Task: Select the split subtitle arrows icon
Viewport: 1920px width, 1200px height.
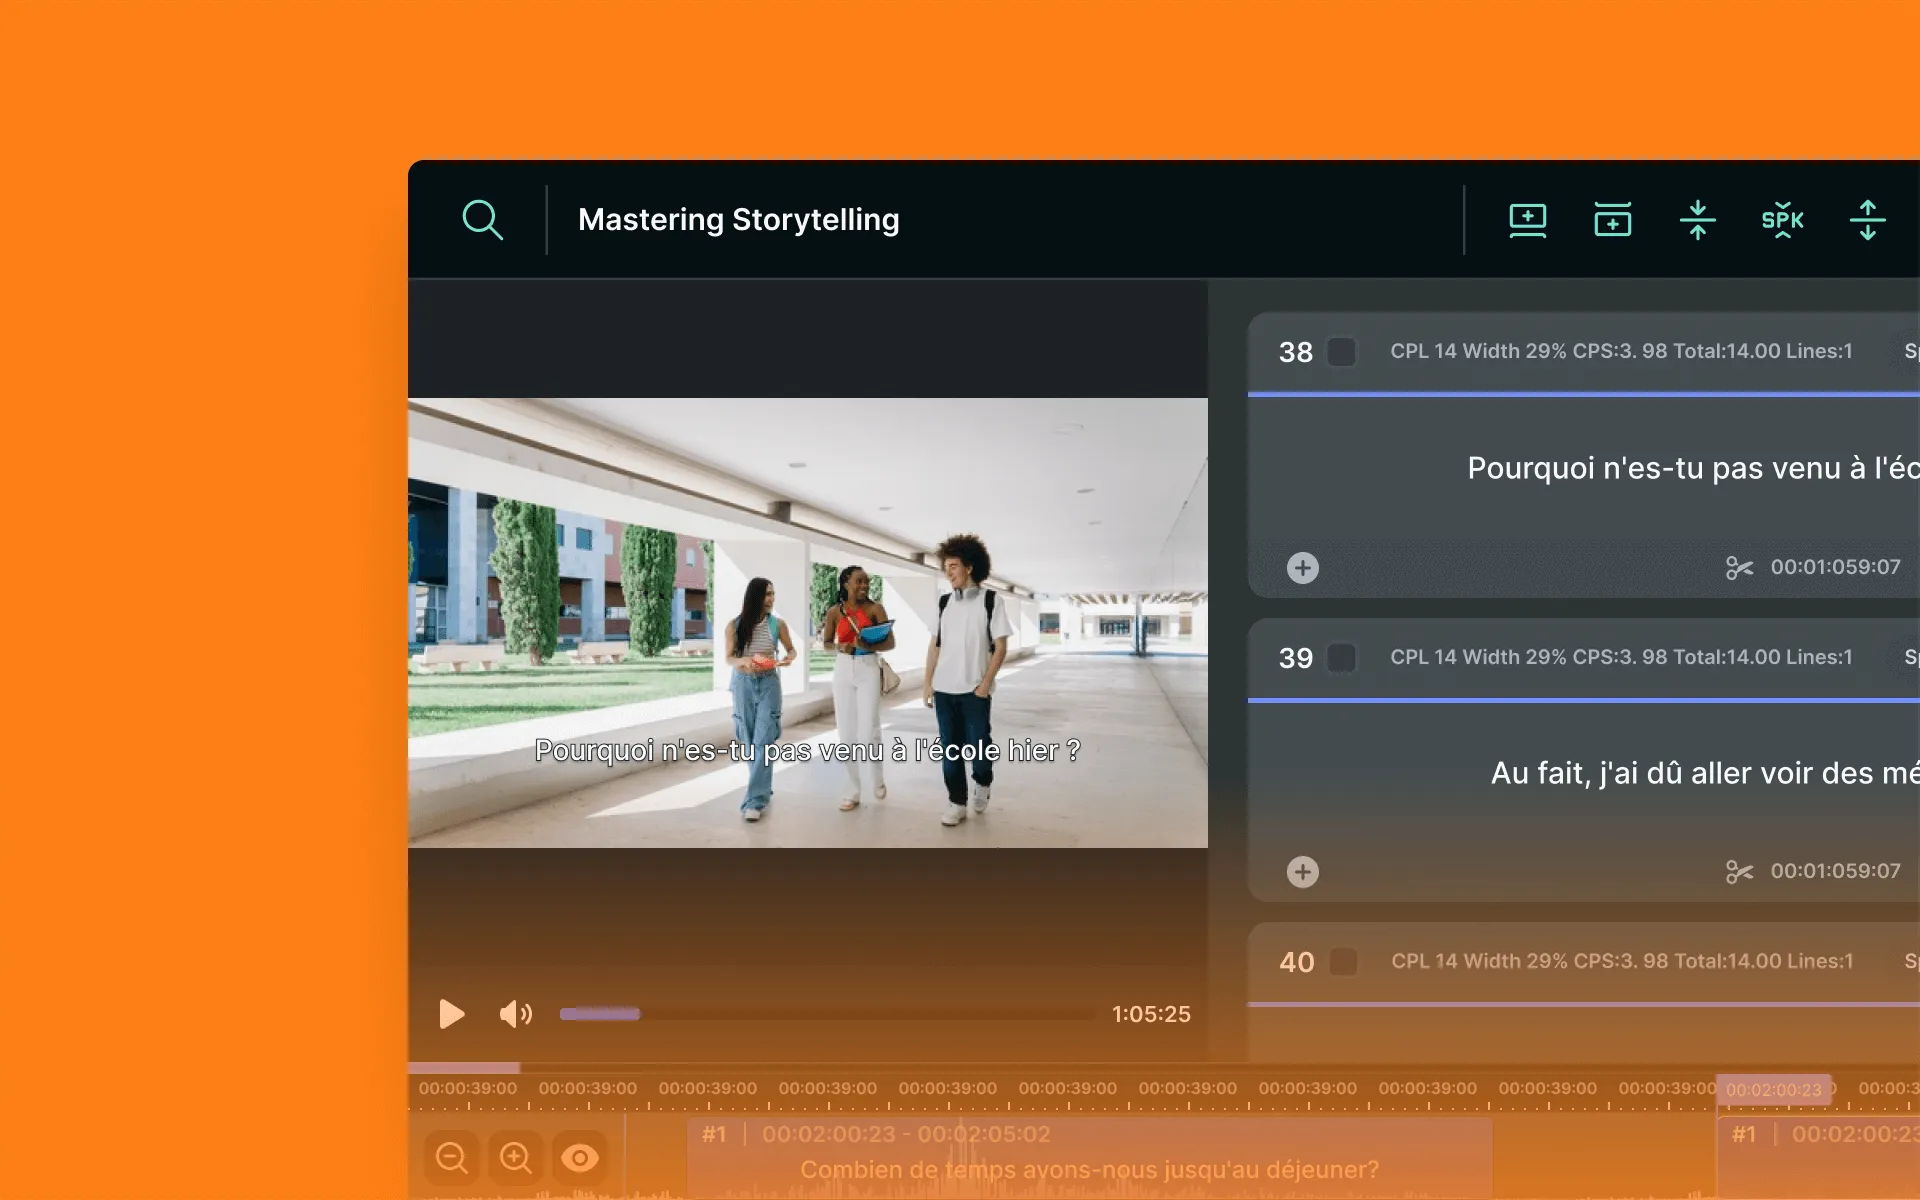Action: coord(1867,220)
